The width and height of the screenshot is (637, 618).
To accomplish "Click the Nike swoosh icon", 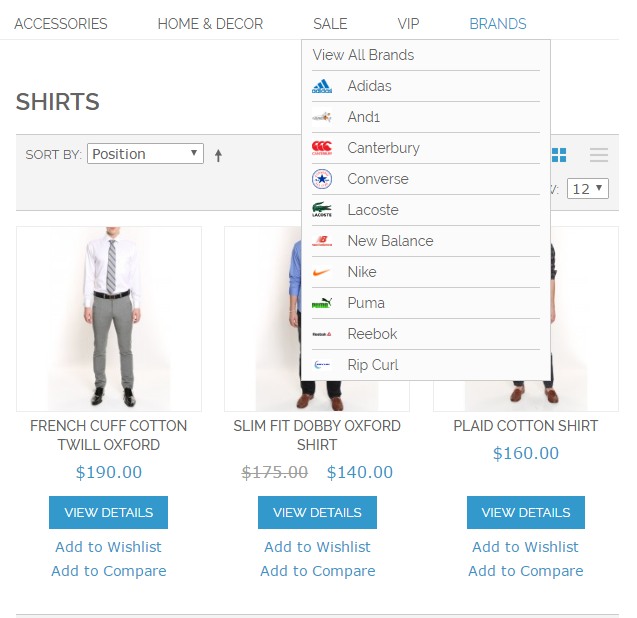I will pos(322,272).
